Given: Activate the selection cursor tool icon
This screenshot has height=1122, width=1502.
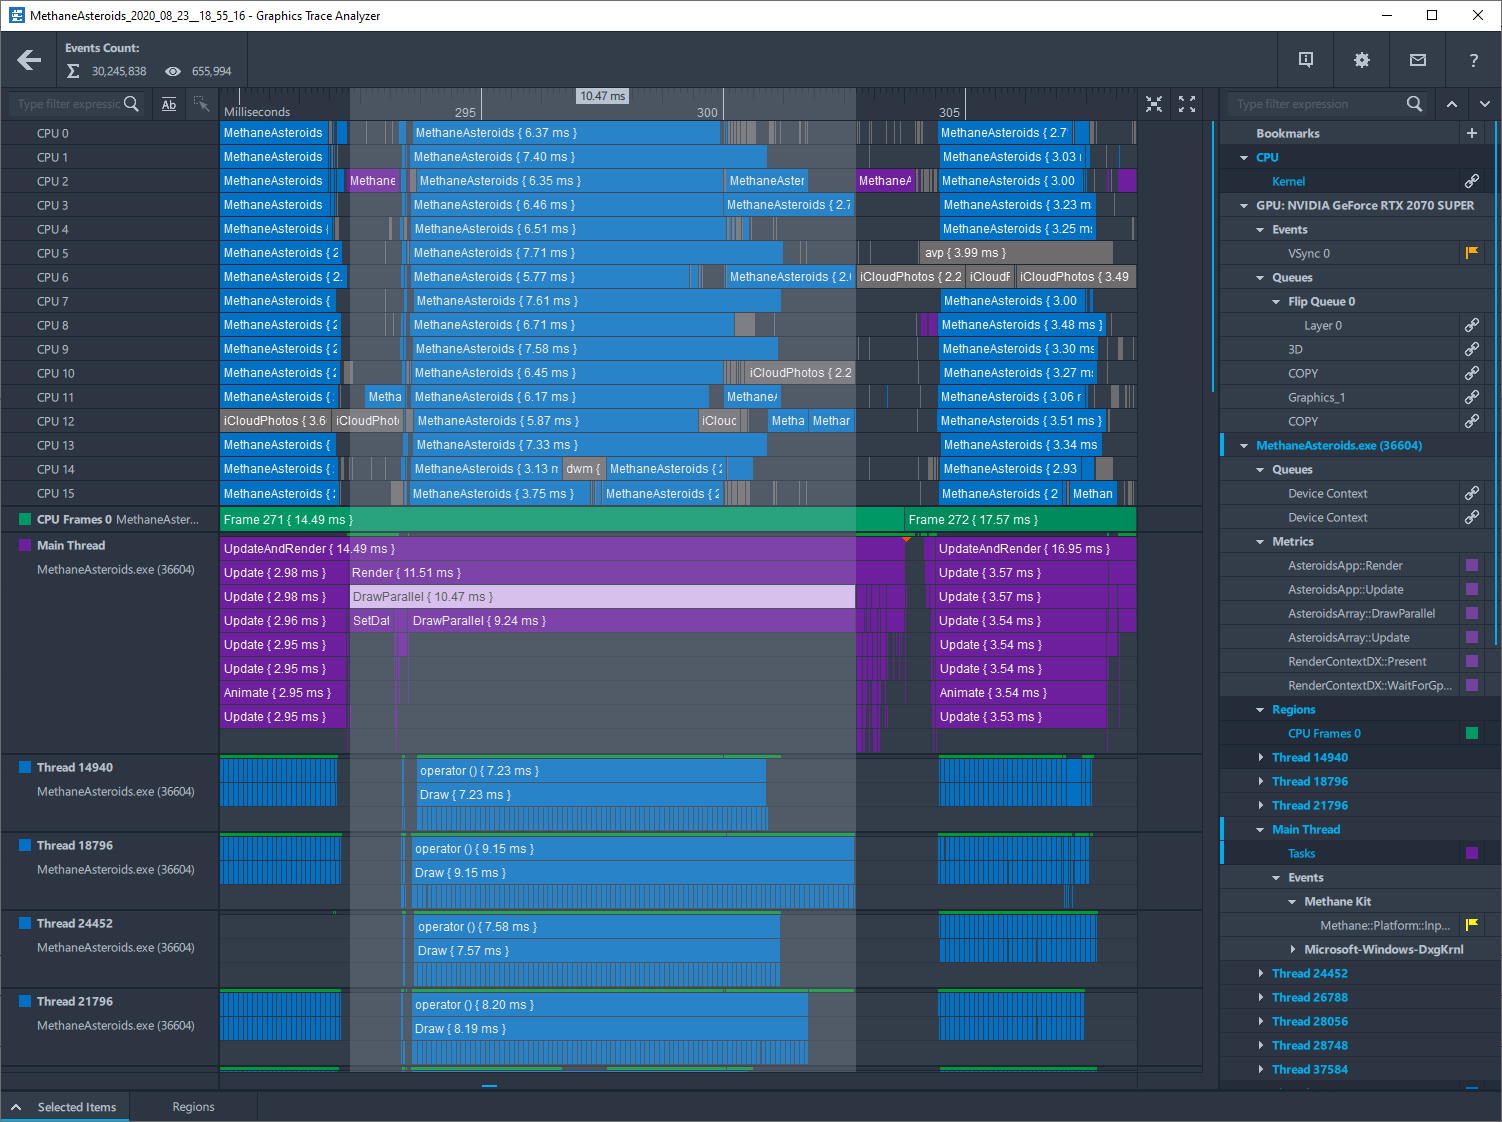Looking at the screenshot, I should tap(201, 104).
